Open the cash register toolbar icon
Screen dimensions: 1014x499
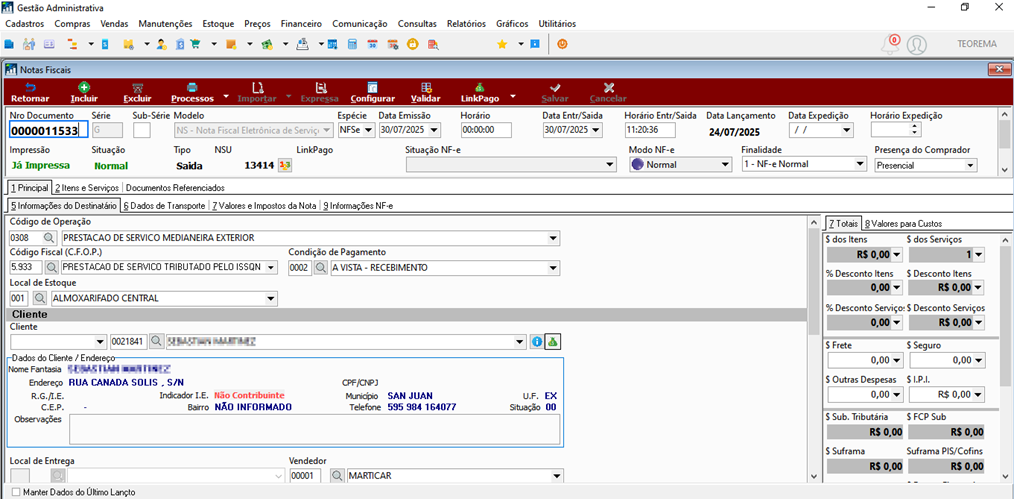302,45
